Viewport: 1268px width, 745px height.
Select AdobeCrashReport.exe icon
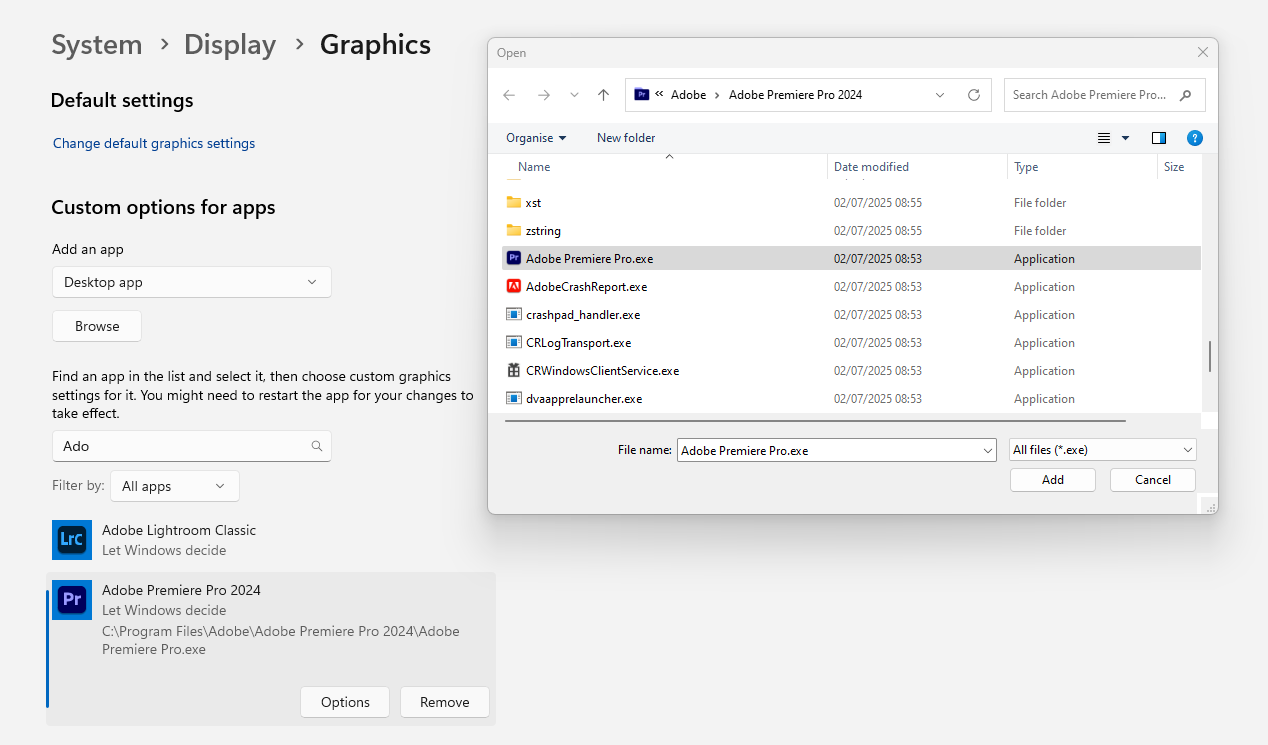[514, 287]
